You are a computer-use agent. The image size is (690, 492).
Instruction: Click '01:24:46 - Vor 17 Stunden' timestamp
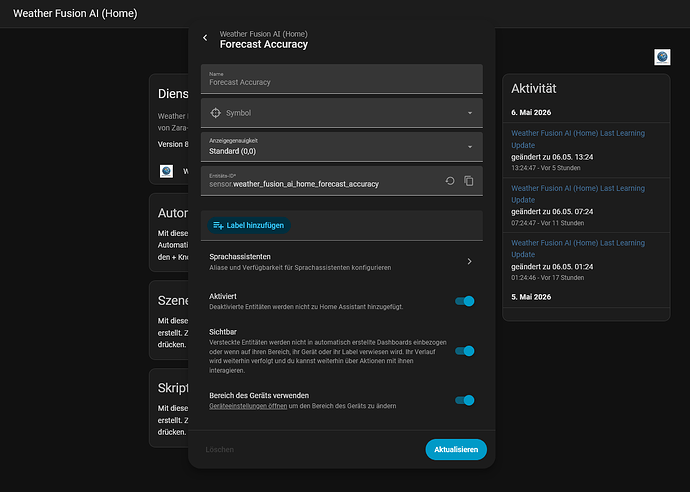pyautogui.click(x=547, y=278)
